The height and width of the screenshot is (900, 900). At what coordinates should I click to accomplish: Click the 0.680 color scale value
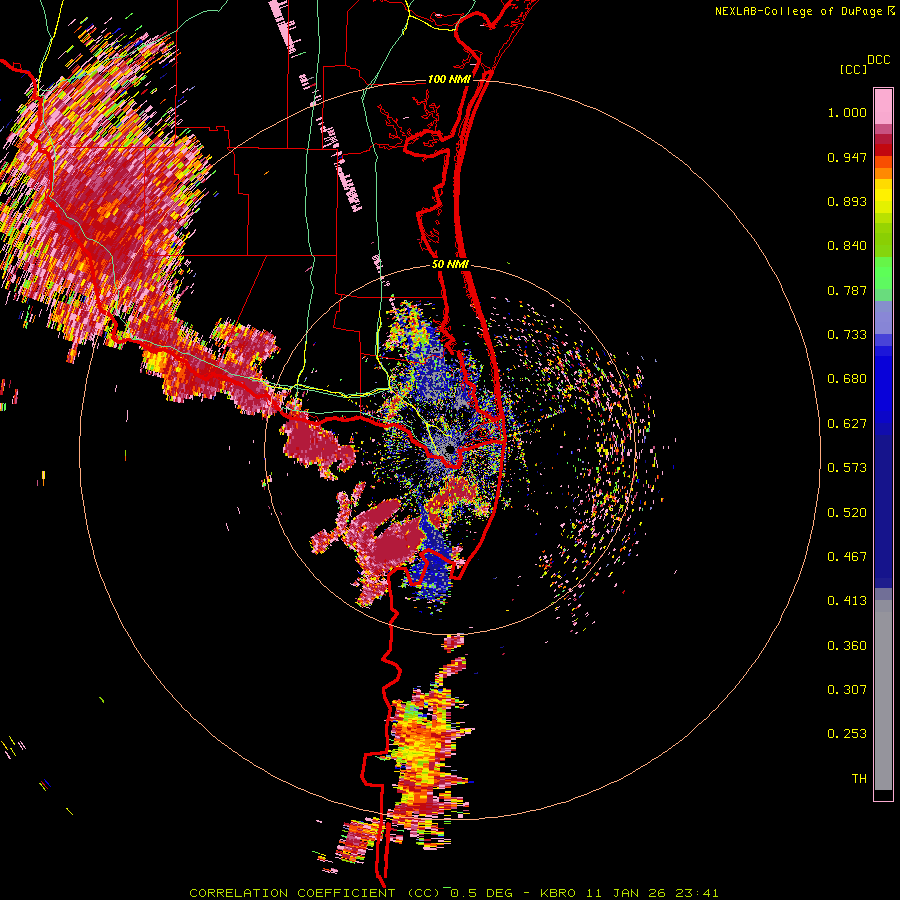[x=847, y=379]
